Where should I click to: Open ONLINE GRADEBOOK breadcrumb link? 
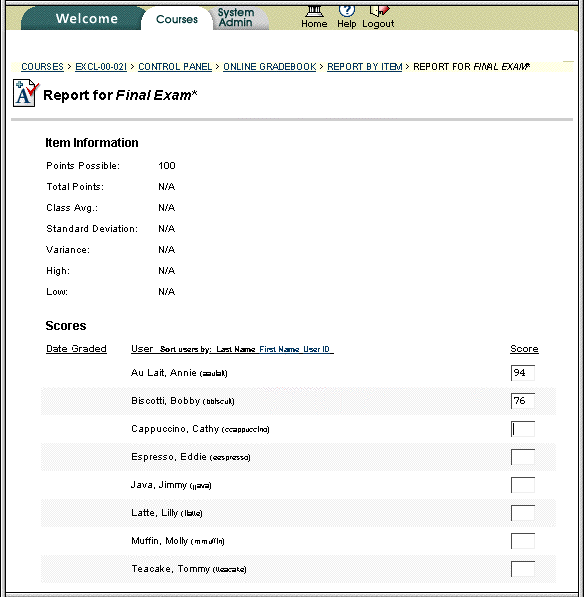coord(270,67)
